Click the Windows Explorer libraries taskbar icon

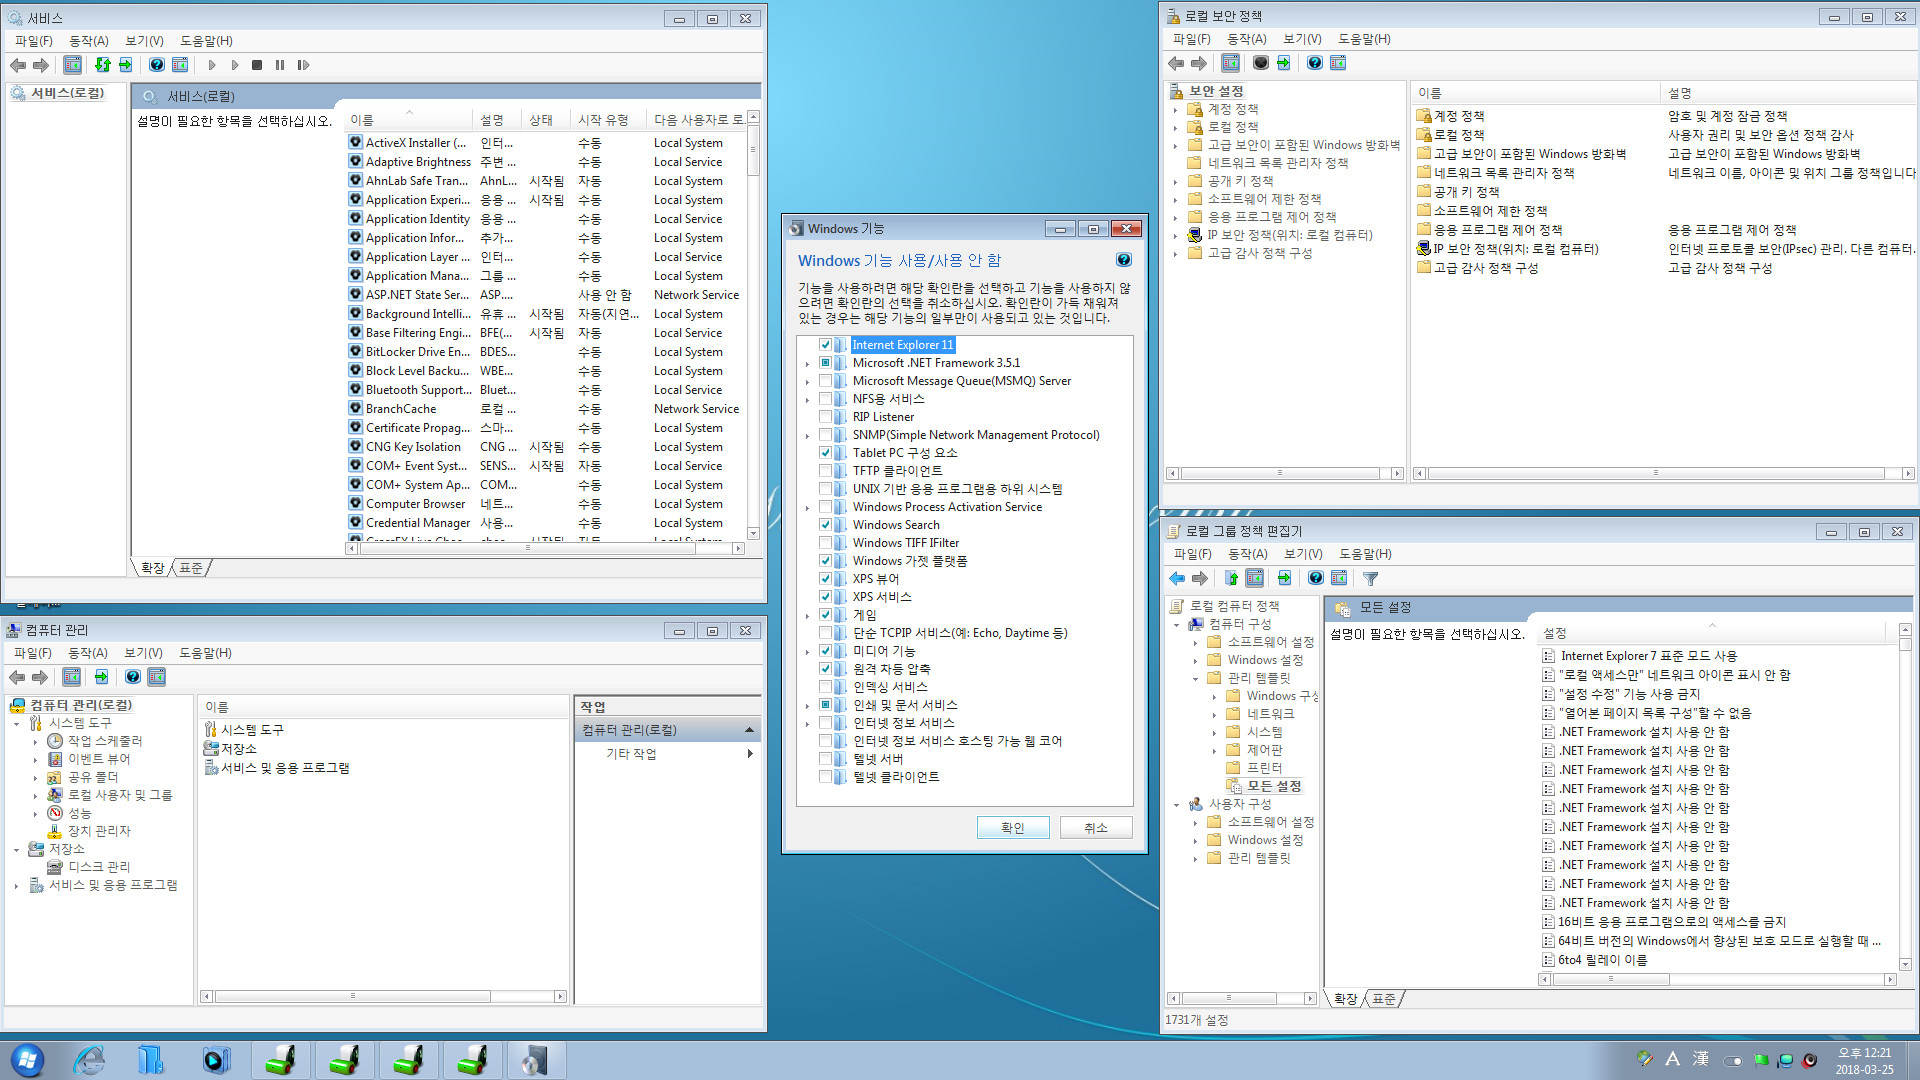pos(152,1060)
